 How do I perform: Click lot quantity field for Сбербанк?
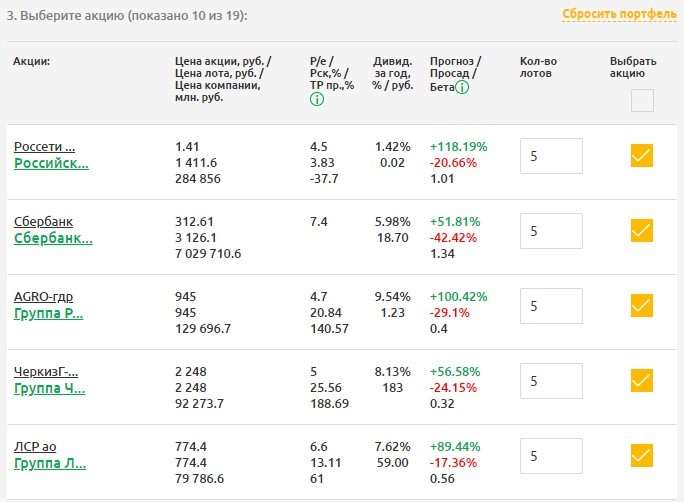point(551,231)
